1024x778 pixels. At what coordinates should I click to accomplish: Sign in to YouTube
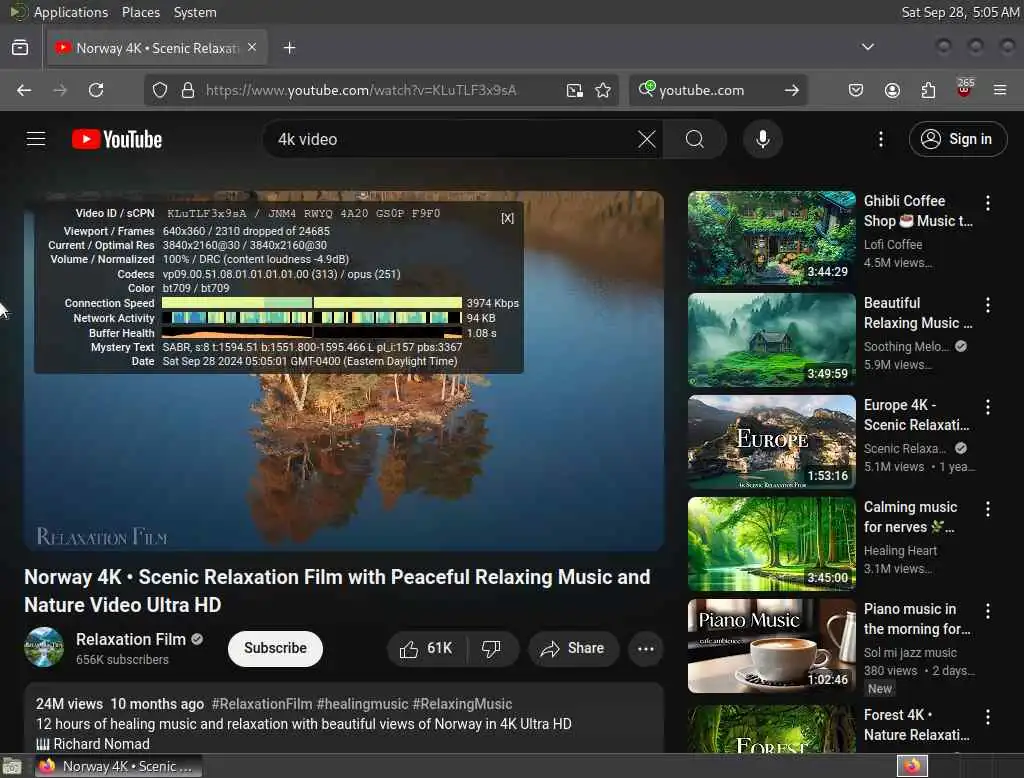pyautogui.click(x=958, y=139)
